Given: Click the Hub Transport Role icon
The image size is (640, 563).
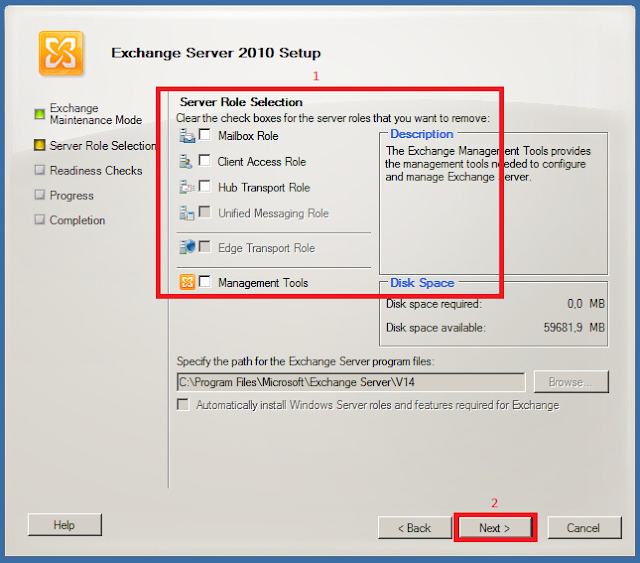Looking at the screenshot, I should 187,187.
